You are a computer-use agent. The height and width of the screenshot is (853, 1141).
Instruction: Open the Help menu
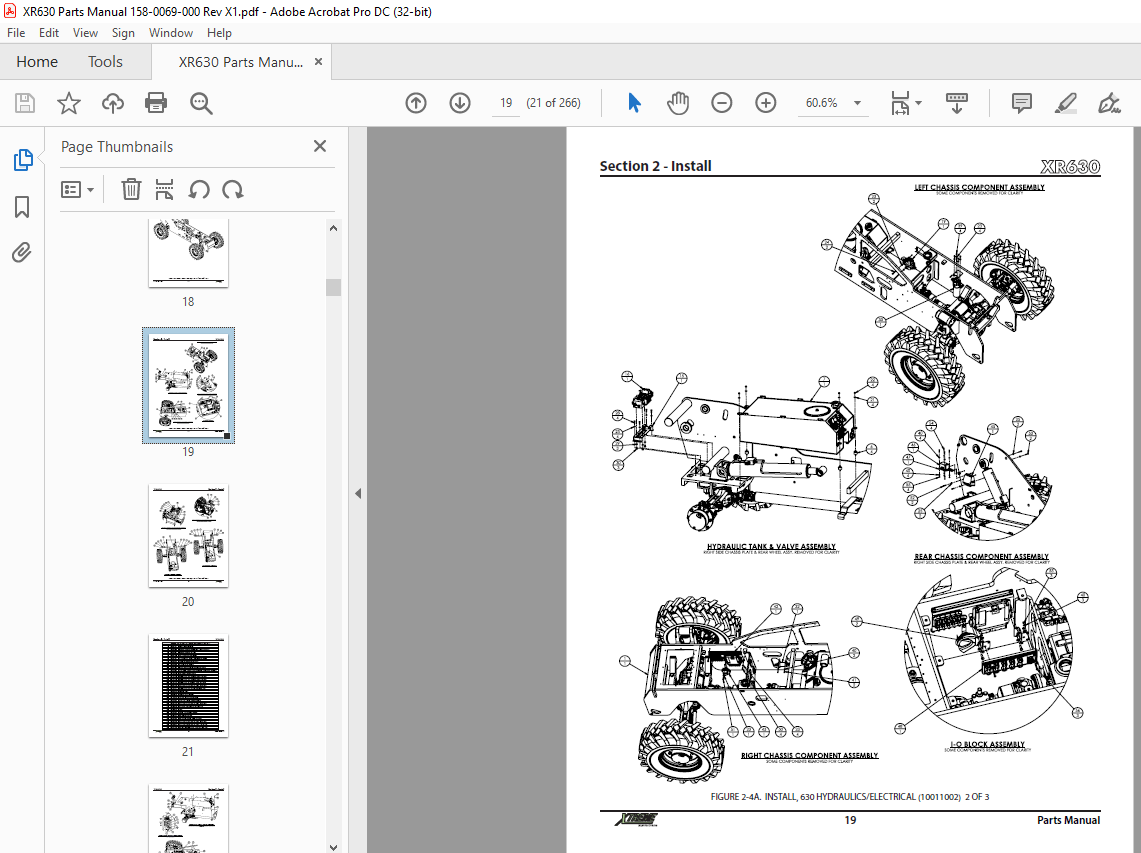219,33
